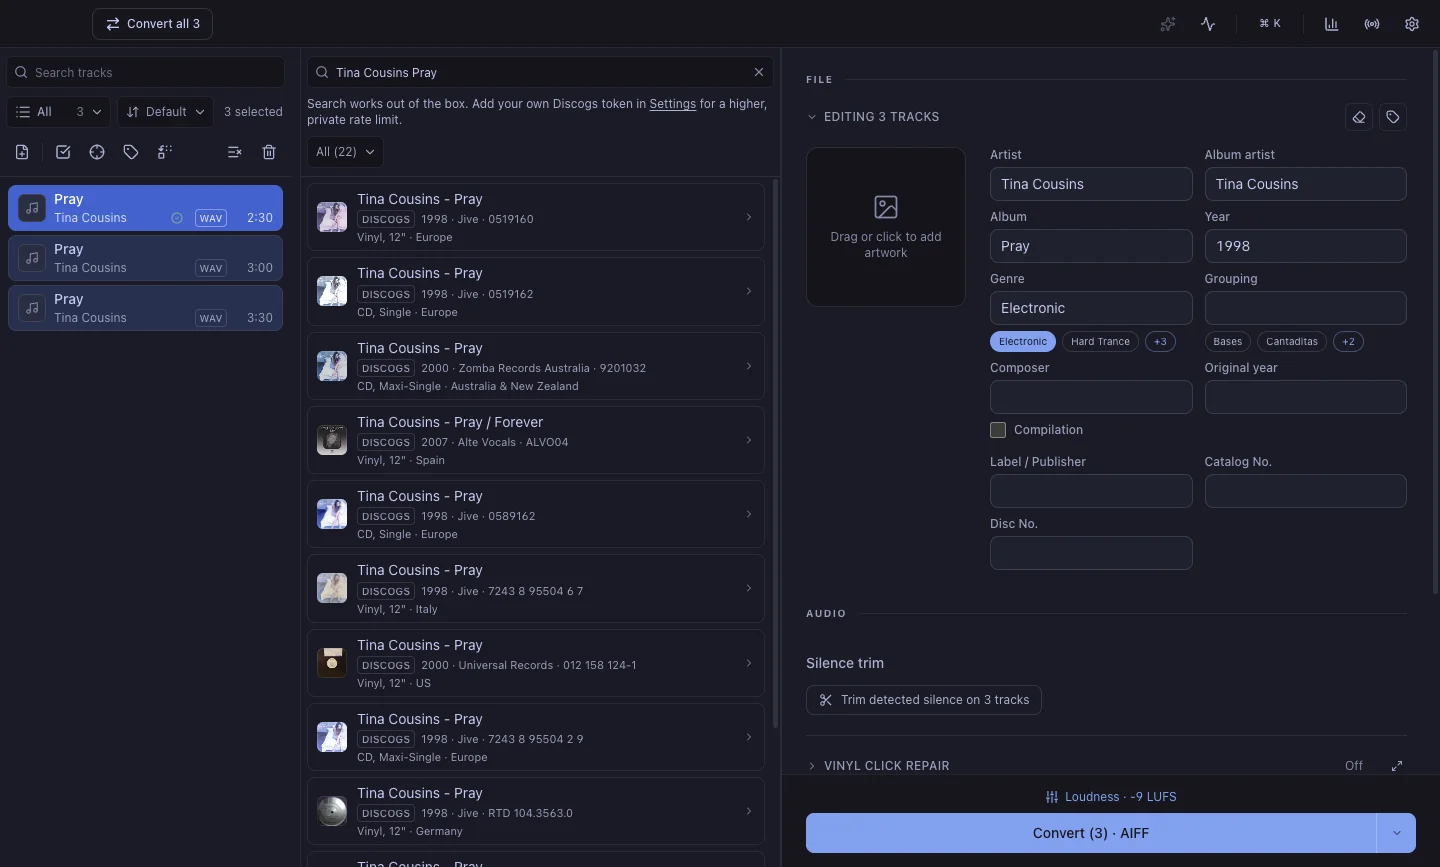Viewport: 1440px width, 867px height.
Task: Expand the Vinyl Click Repair section
Action: pos(812,766)
